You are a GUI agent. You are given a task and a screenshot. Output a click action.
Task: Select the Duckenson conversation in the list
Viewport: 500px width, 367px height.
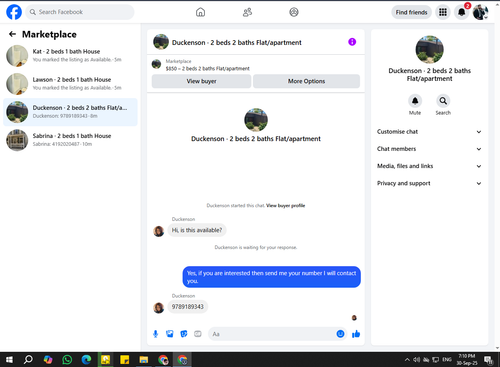click(x=70, y=112)
